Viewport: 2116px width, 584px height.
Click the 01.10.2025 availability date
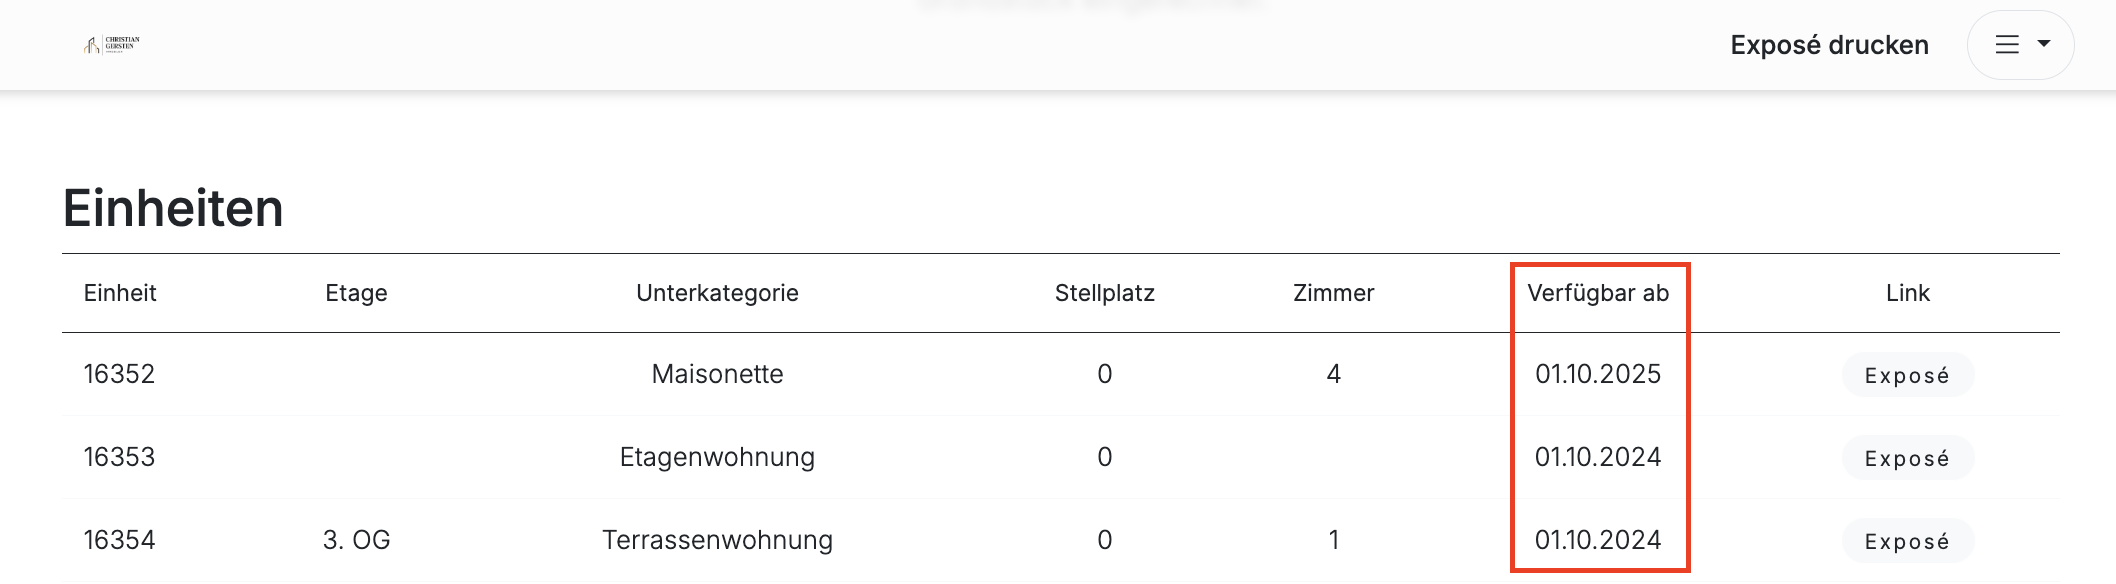coord(1598,374)
